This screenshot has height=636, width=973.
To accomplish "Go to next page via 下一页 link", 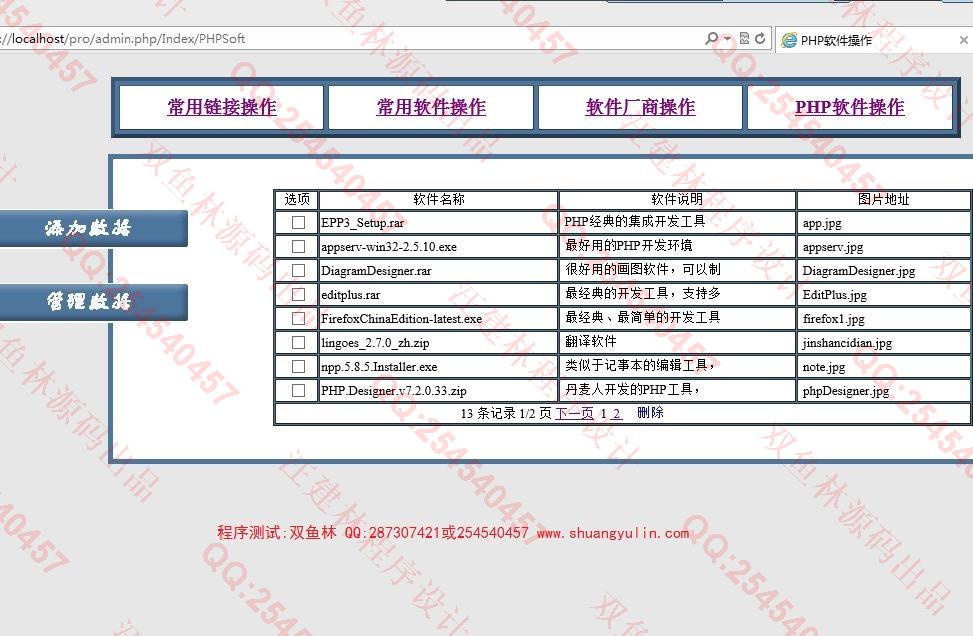I will click(x=574, y=413).
